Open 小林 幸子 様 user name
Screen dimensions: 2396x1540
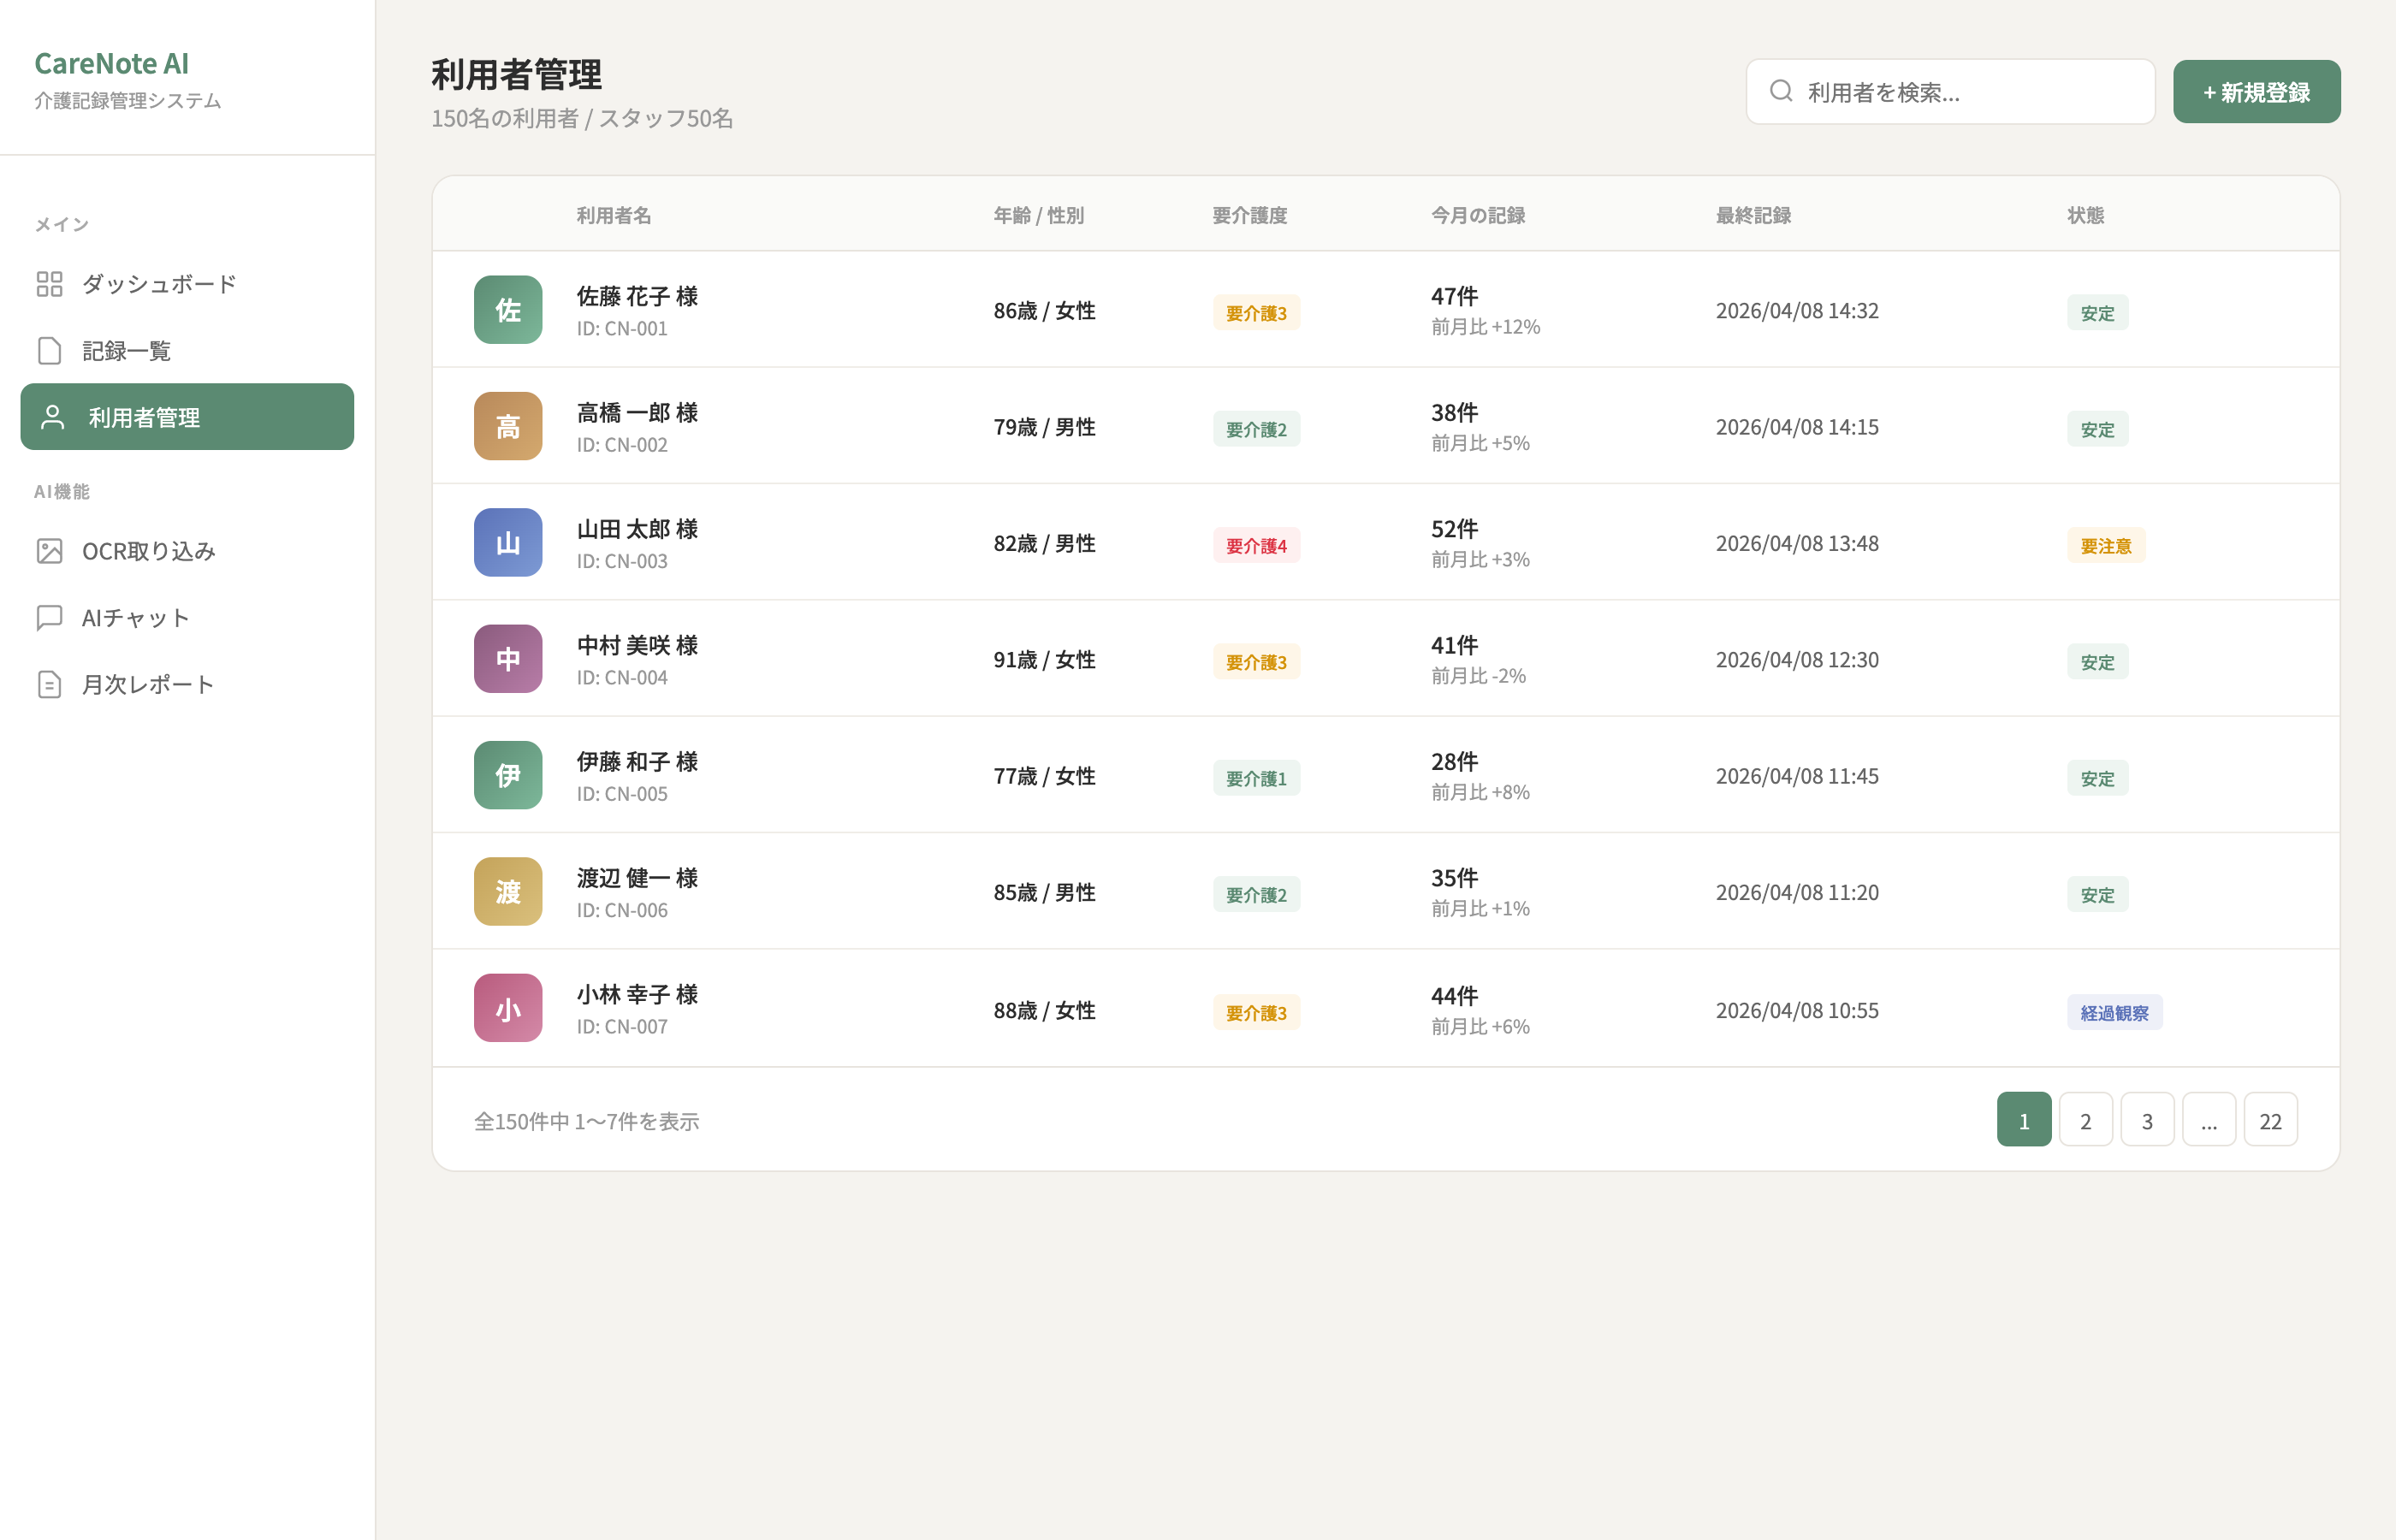637,994
